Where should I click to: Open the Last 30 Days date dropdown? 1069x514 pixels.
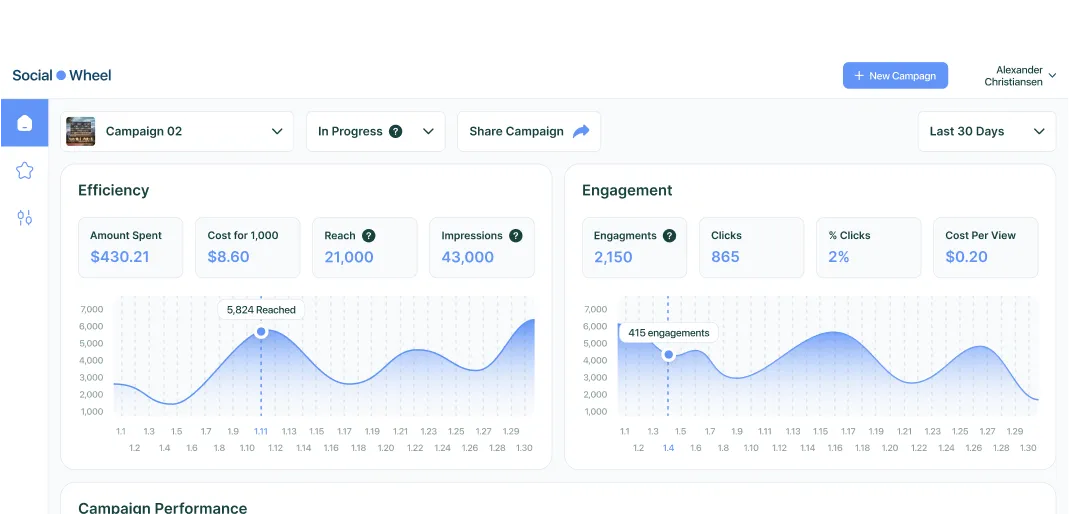987,132
